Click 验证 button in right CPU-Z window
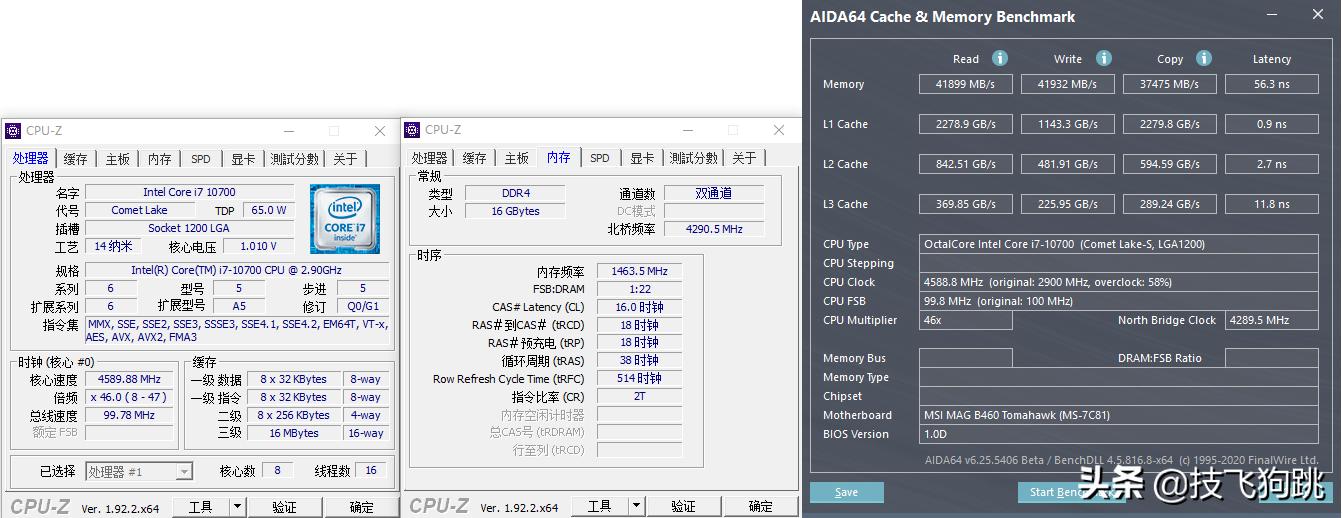1342x518 pixels. [683, 506]
